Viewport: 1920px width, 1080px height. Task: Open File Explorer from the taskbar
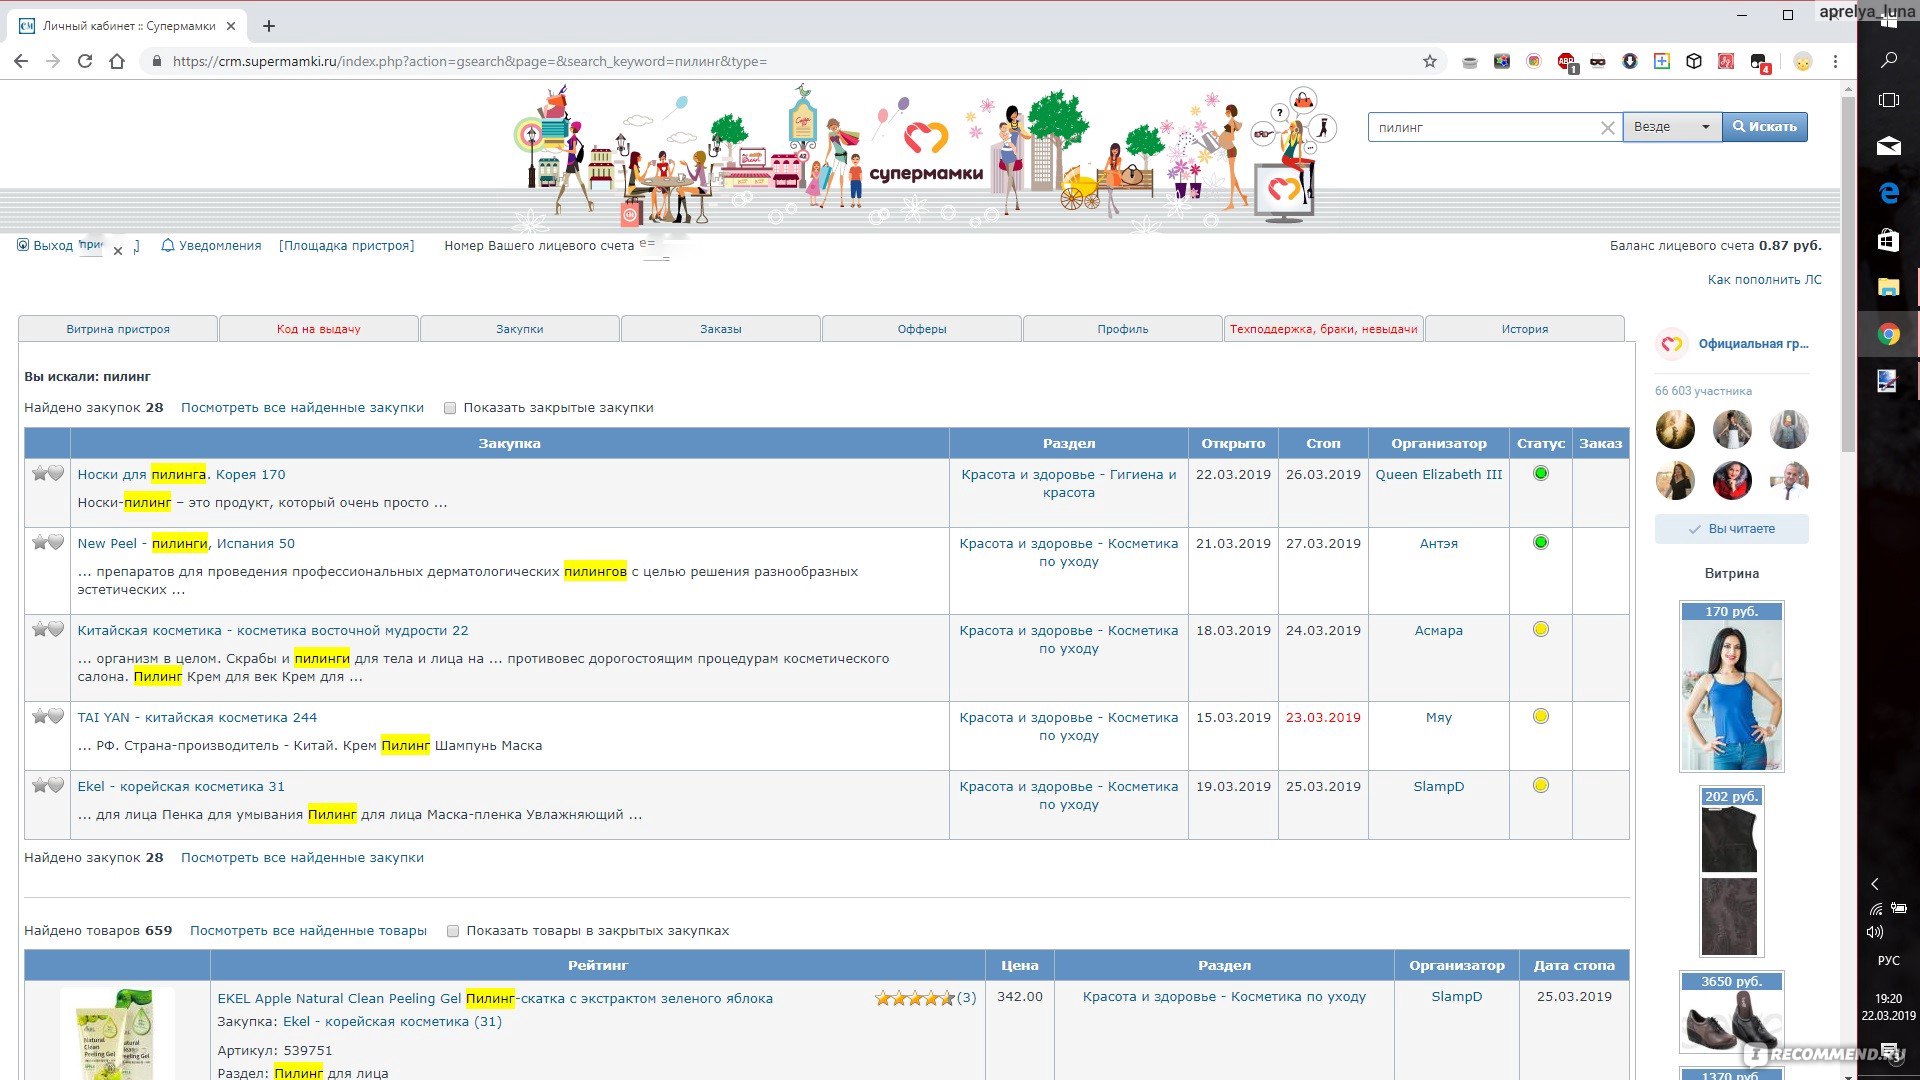tap(1889, 287)
